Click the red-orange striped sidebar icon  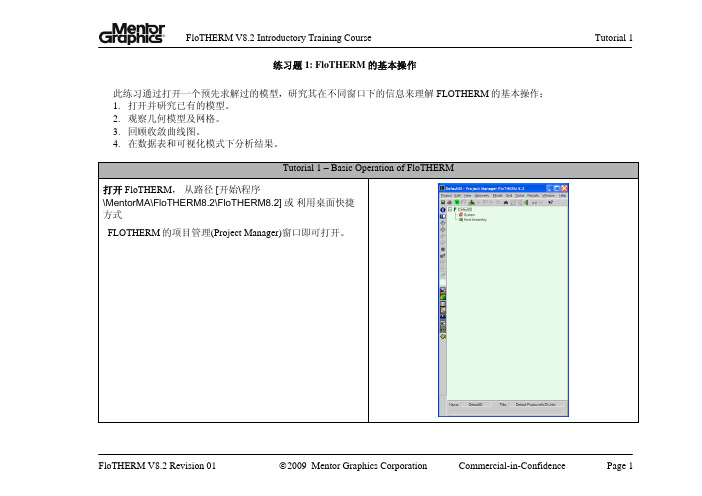click(443, 310)
